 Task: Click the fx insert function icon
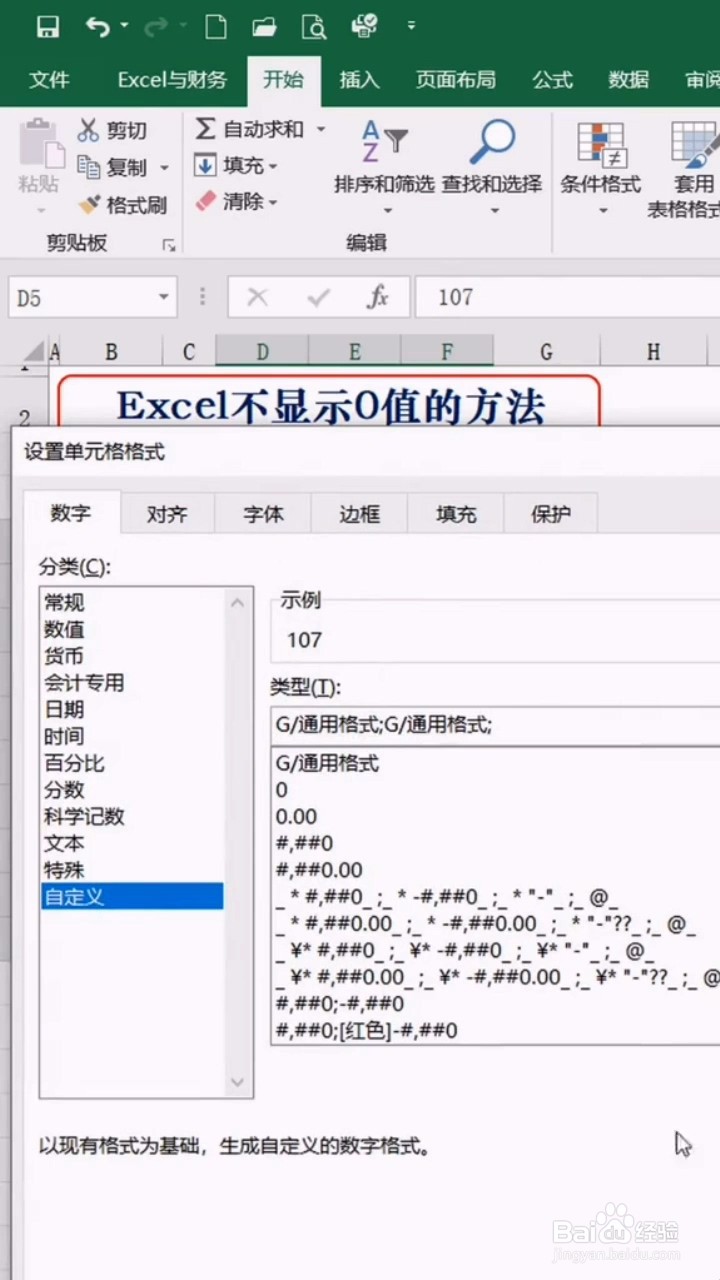(378, 297)
